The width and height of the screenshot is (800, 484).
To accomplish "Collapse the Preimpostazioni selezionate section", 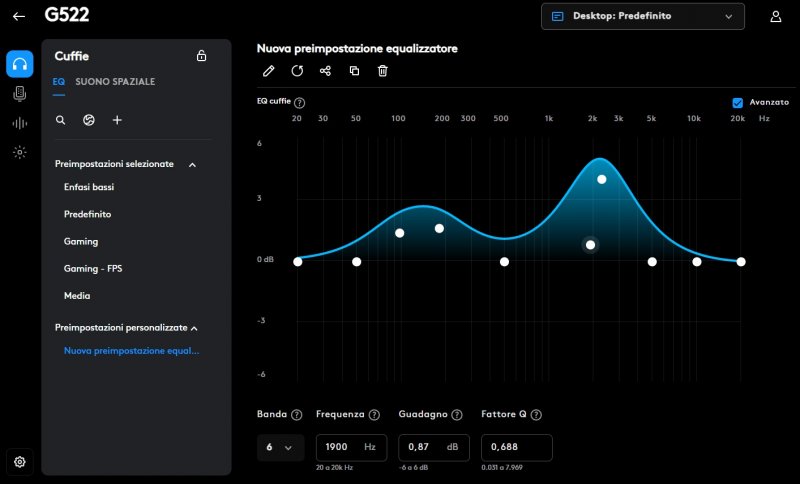I will 192,163.
